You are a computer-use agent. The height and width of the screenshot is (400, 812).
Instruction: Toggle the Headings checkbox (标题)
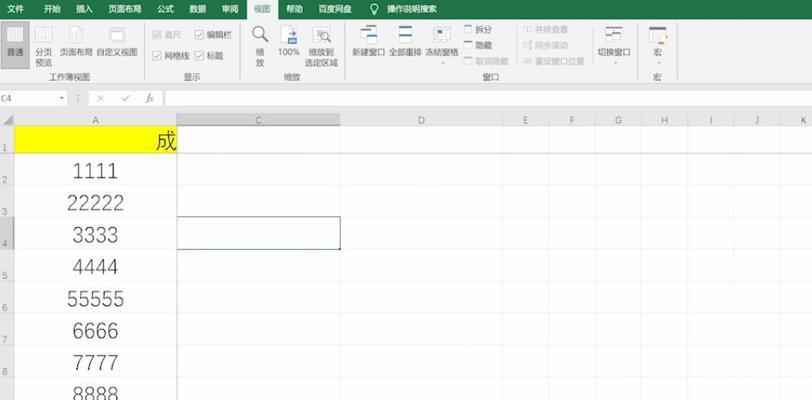[x=199, y=55]
